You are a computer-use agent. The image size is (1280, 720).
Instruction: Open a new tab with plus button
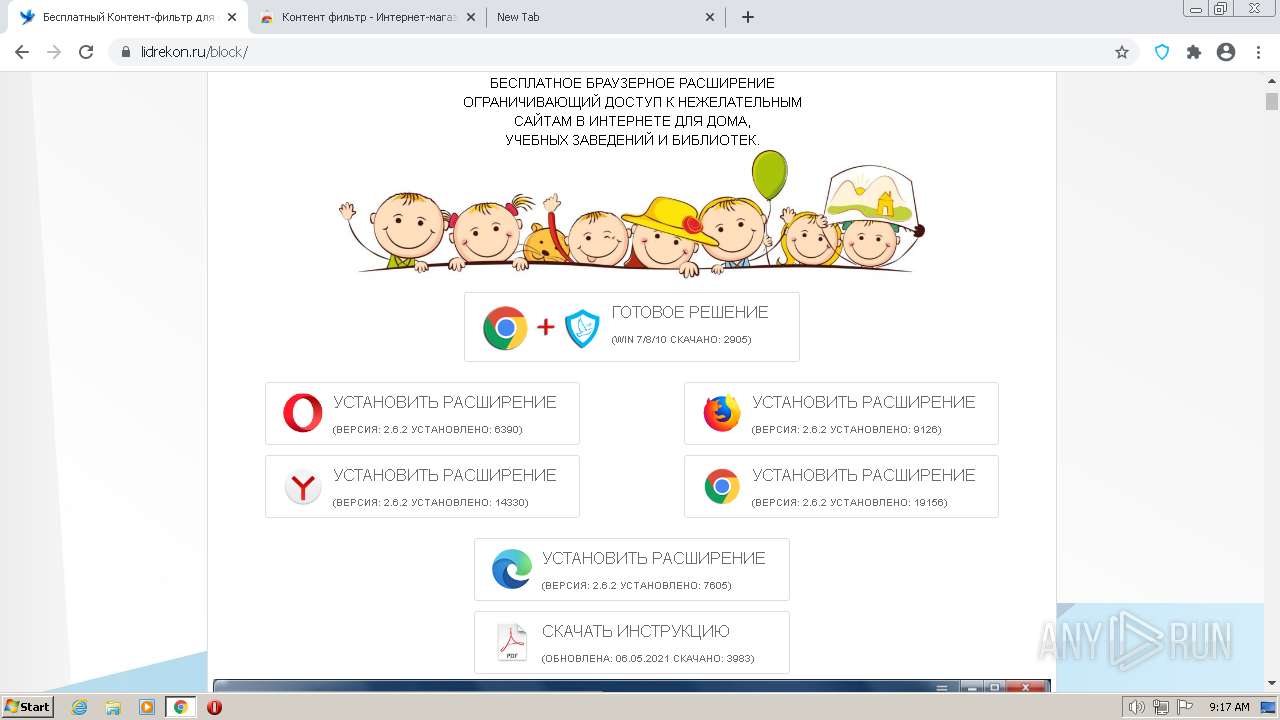(747, 17)
